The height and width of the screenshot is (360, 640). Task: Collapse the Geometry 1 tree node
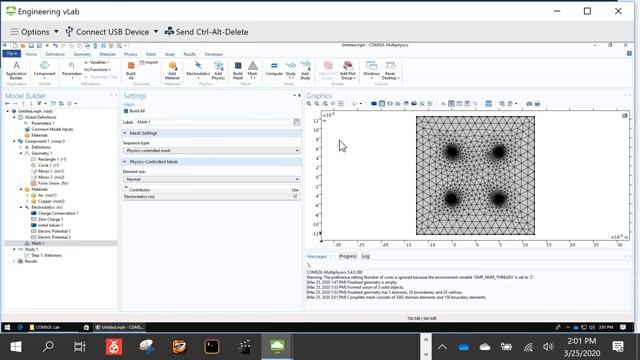[x=21, y=153]
